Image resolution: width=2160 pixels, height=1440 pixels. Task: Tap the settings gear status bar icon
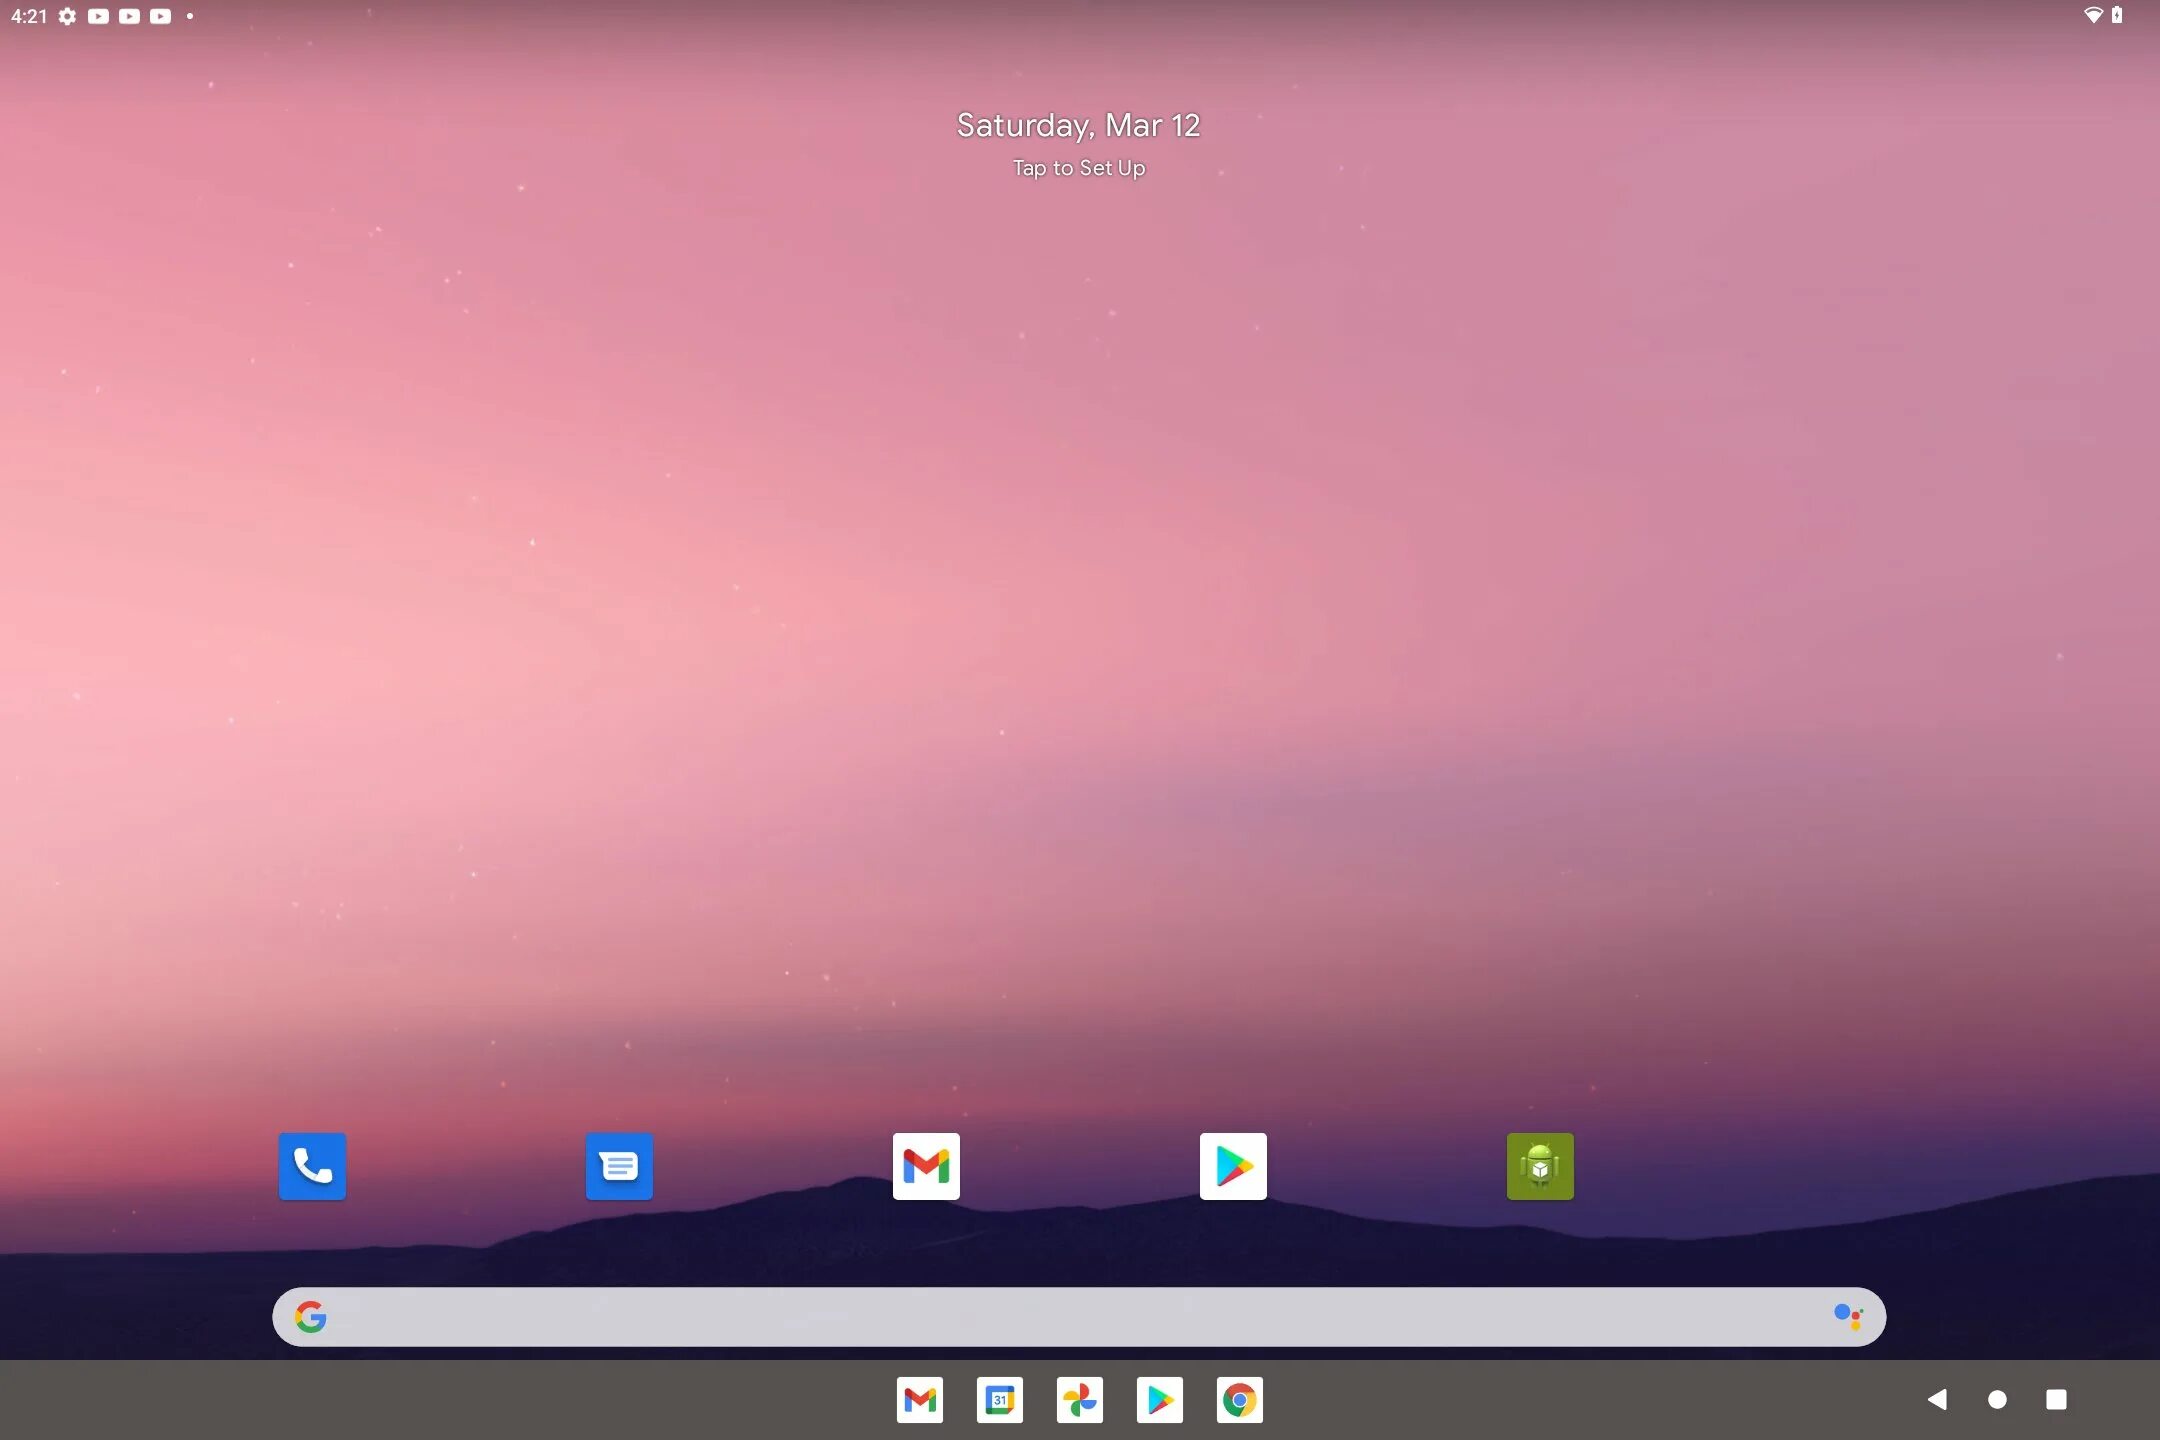coord(67,16)
